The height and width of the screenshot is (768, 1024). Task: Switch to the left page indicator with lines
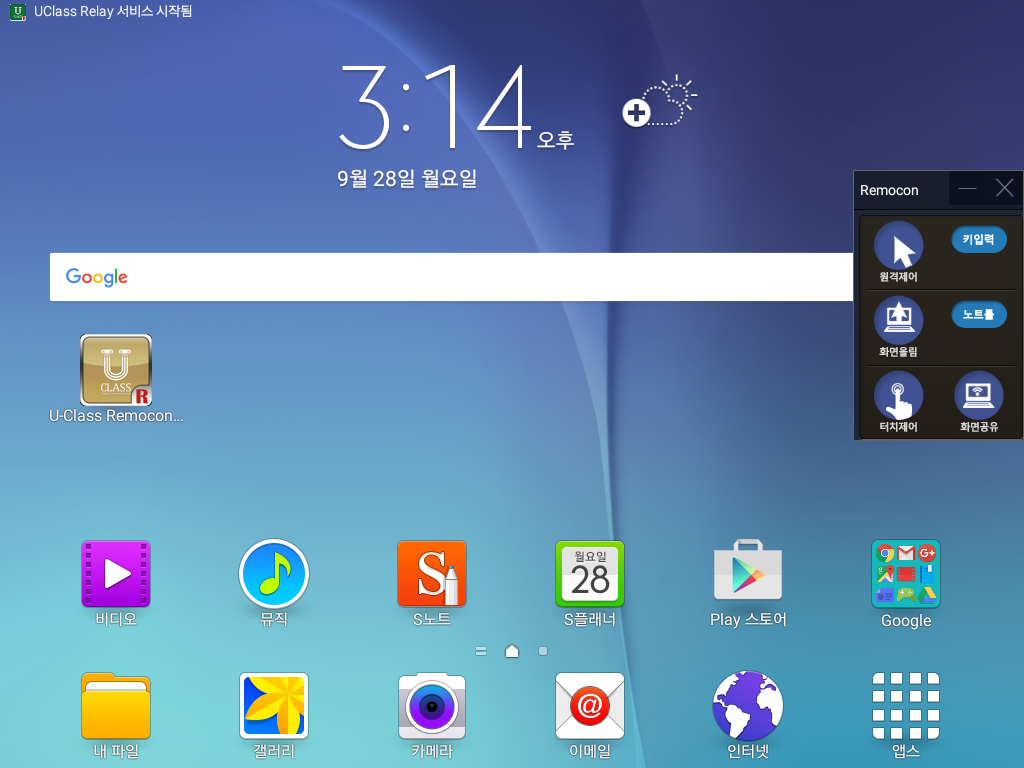pos(481,651)
